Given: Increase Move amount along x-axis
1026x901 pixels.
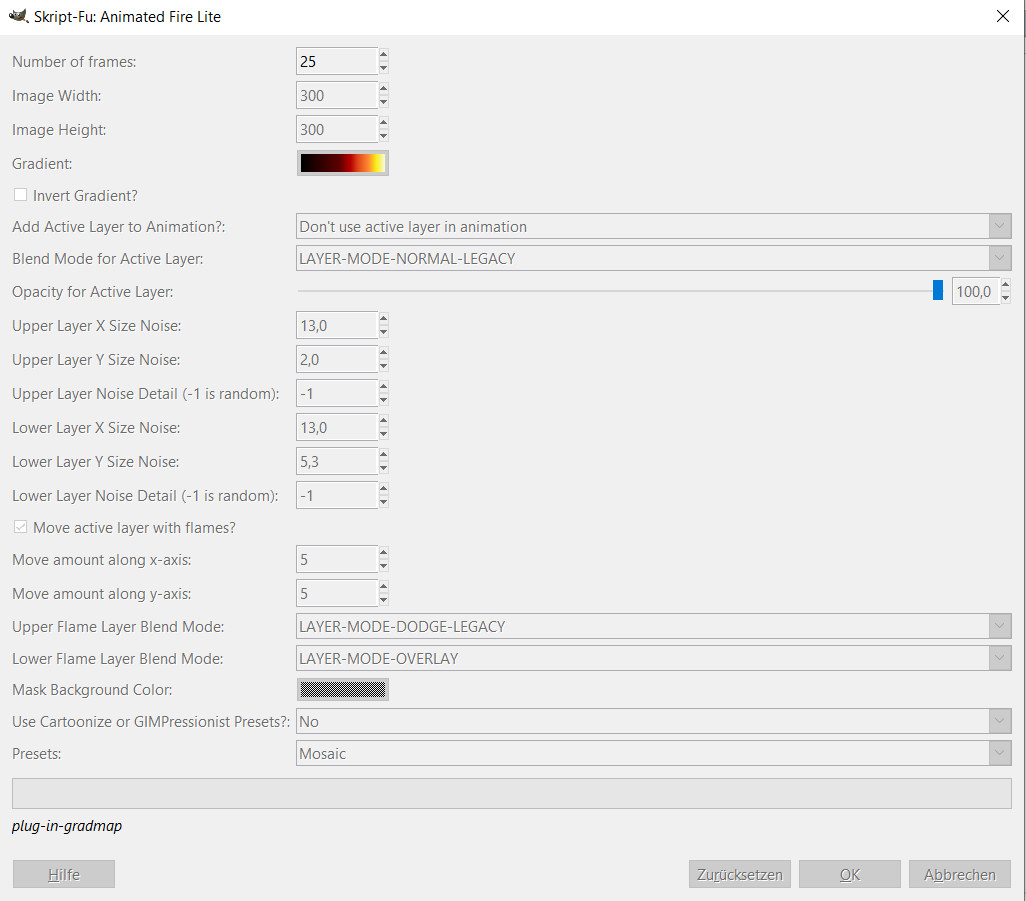Looking at the screenshot, I should pos(383,553).
